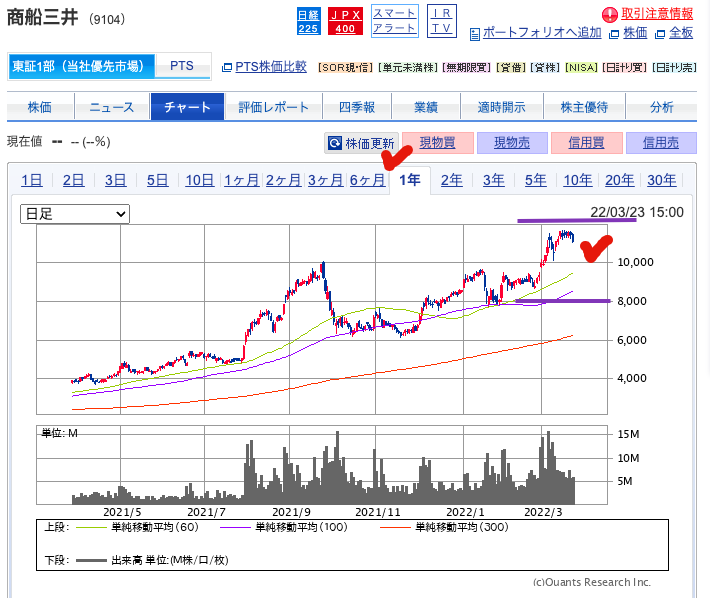Select the 東証1部（当社優先市場） market tab

[81, 67]
